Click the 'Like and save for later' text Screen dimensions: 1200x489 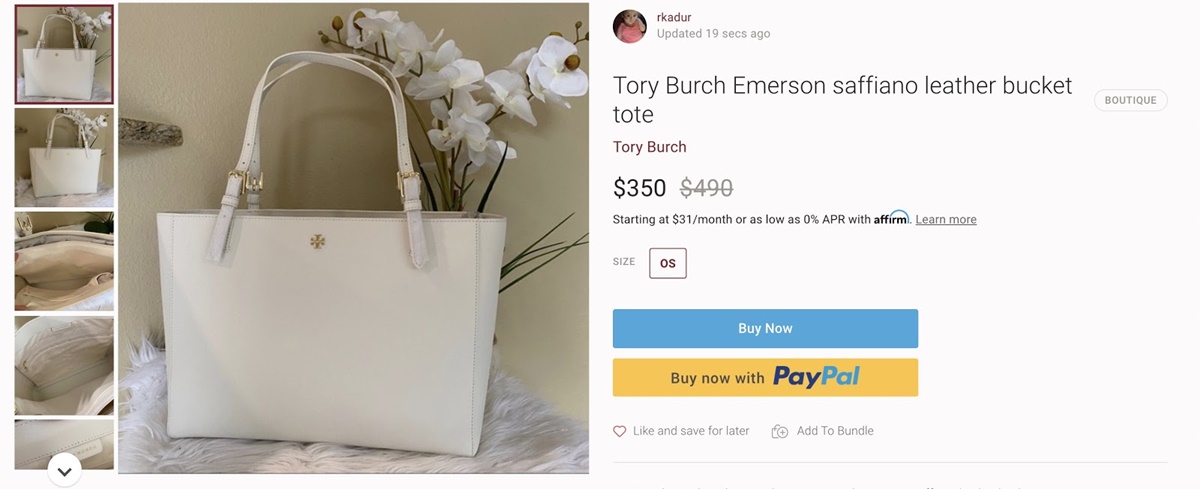click(691, 431)
